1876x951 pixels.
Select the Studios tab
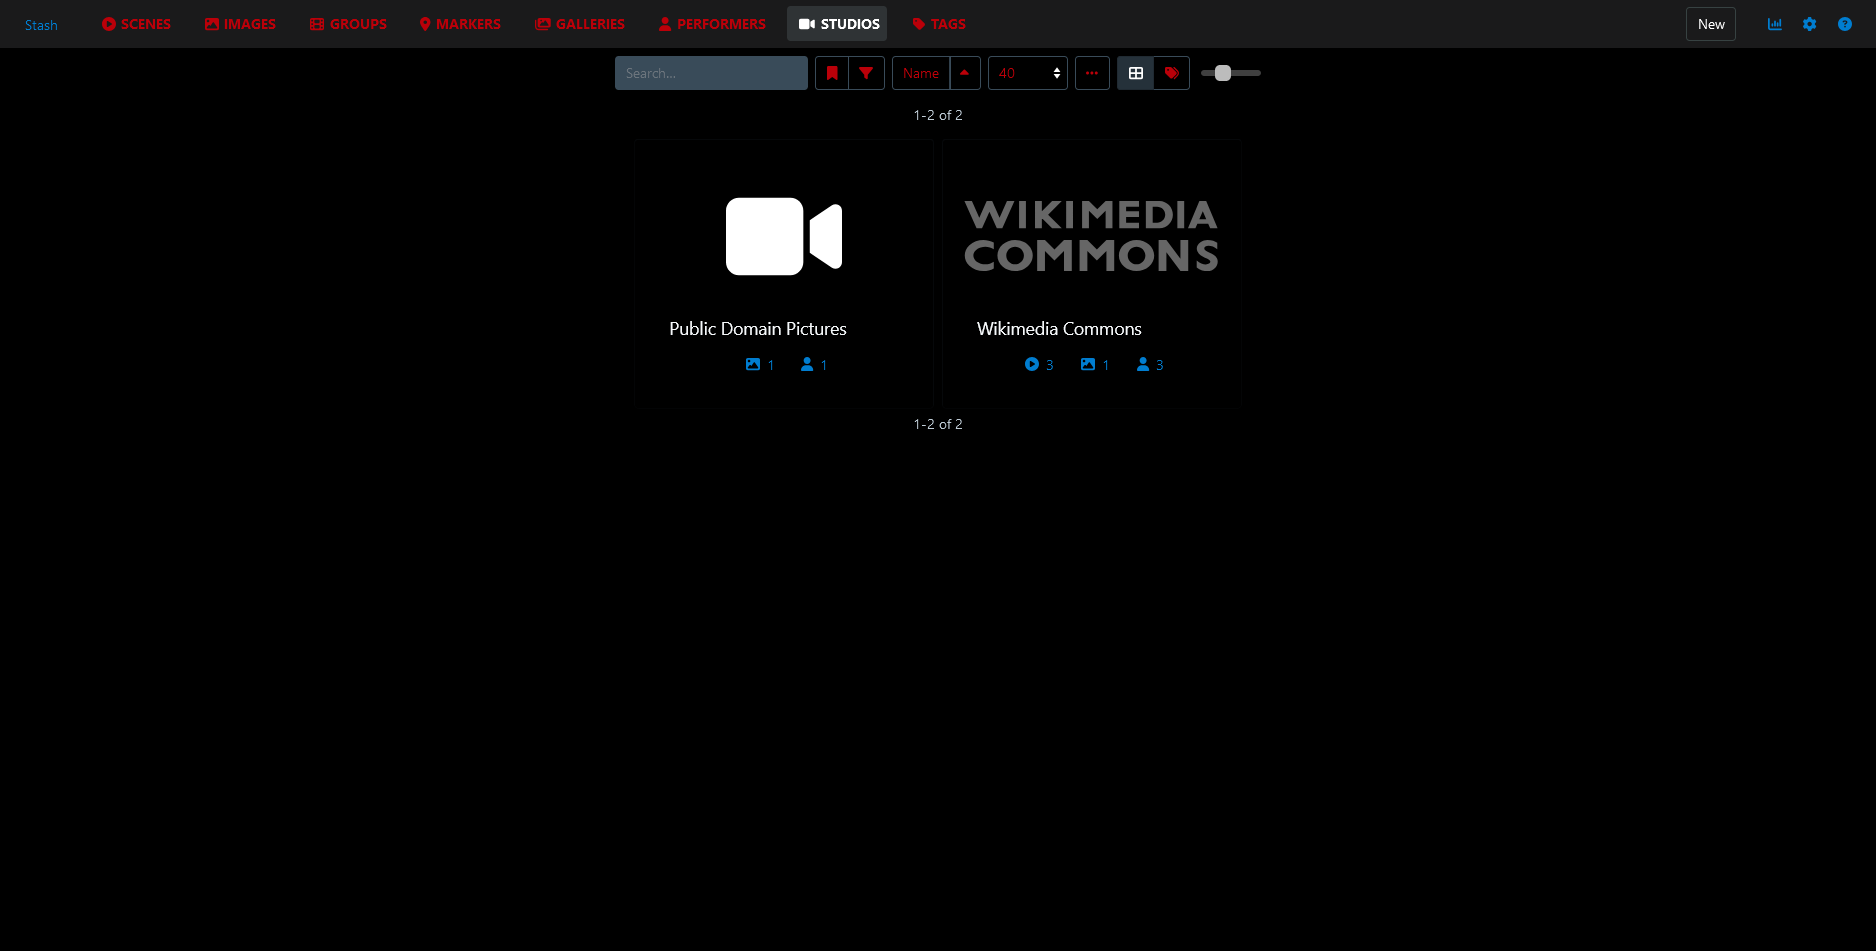[x=838, y=24]
